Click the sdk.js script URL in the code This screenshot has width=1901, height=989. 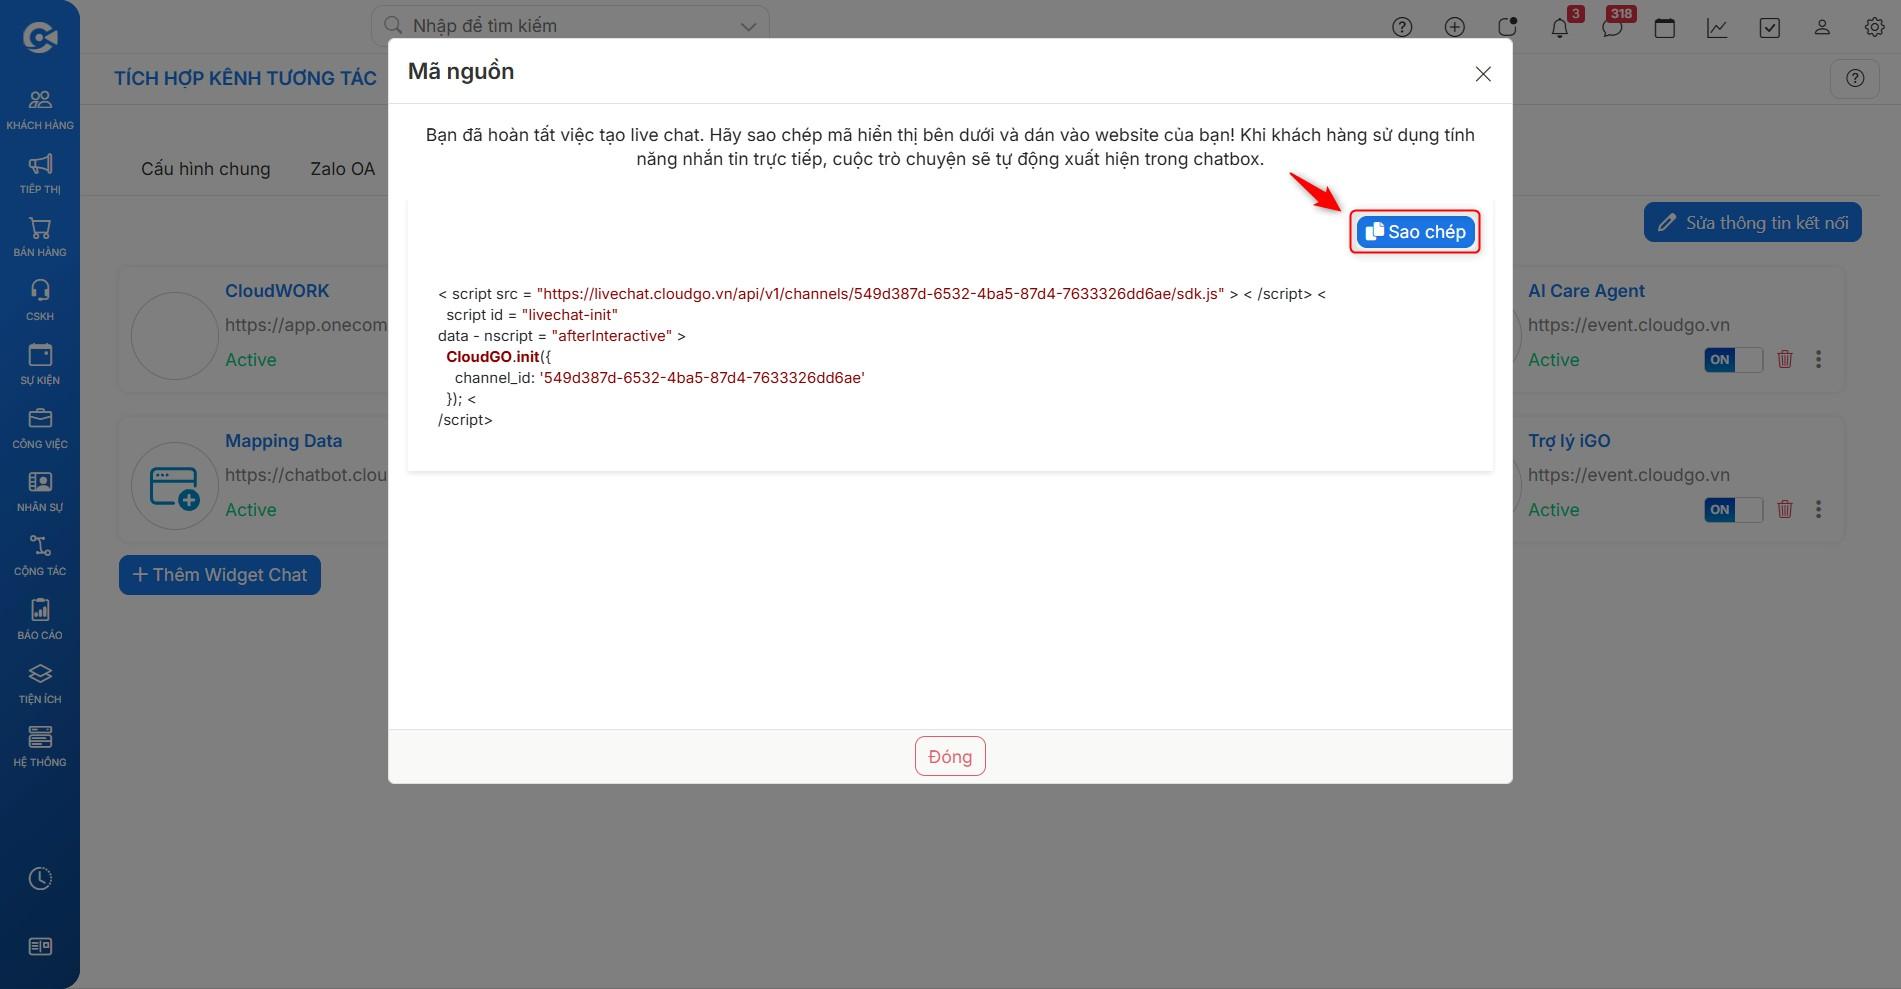pos(881,294)
